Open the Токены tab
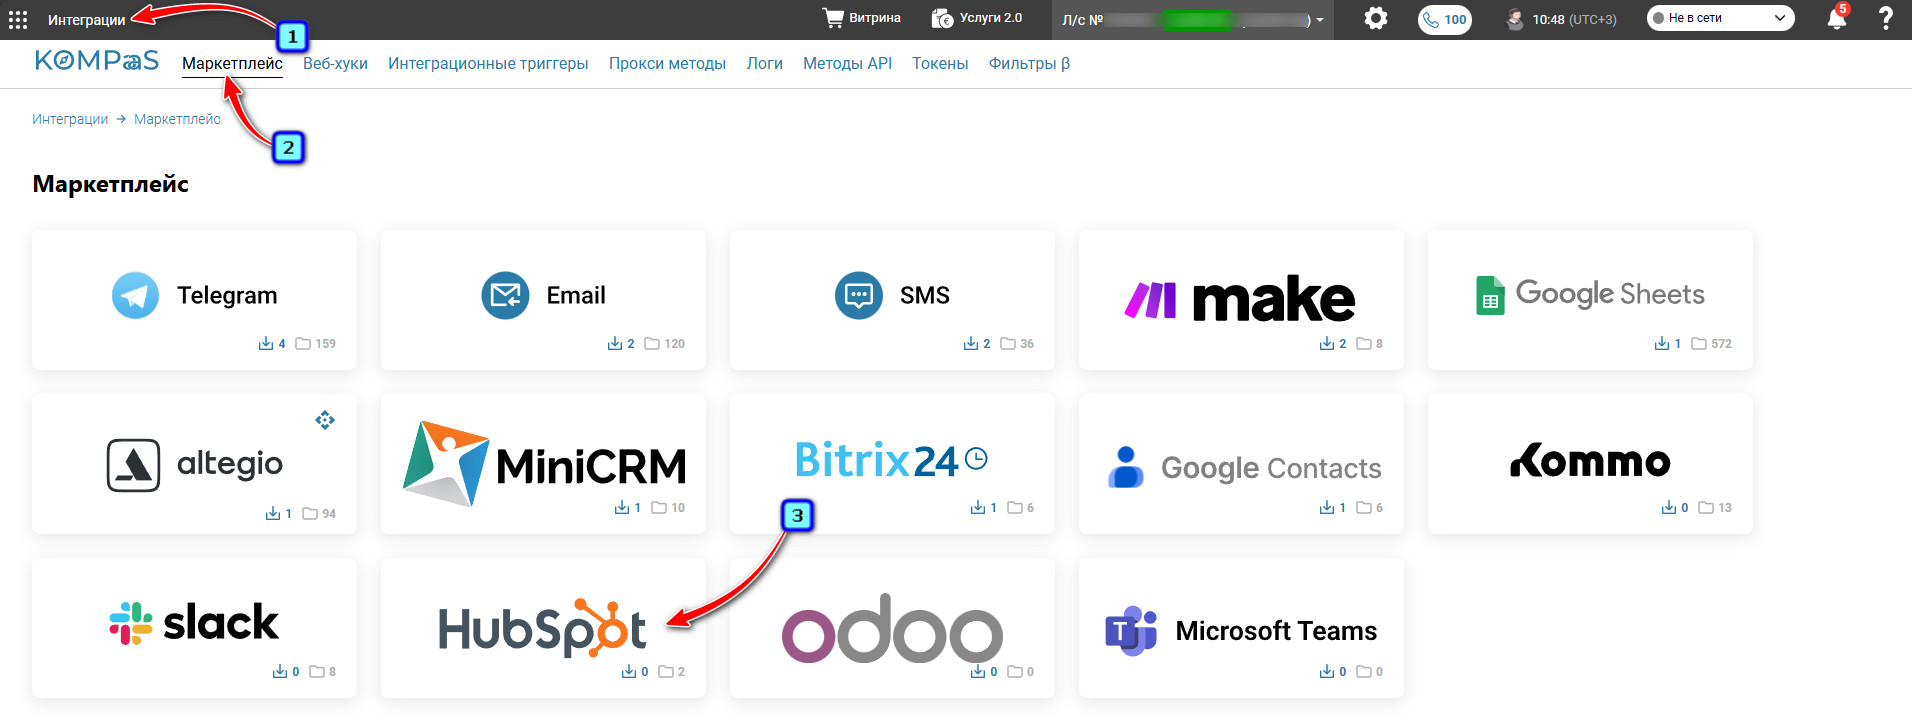 coord(940,64)
